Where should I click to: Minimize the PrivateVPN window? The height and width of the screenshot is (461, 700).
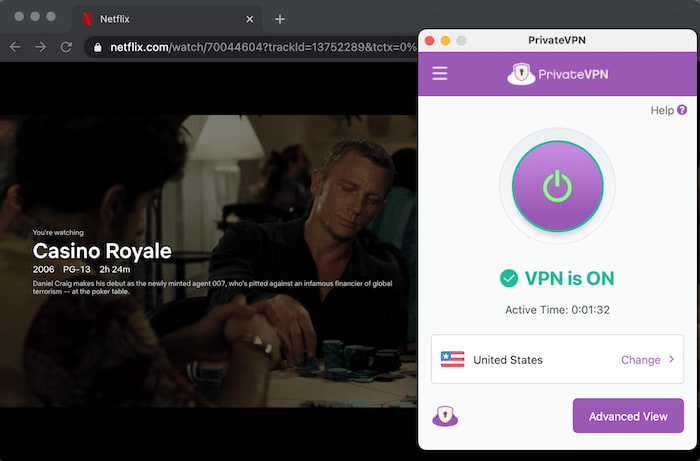(446, 41)
